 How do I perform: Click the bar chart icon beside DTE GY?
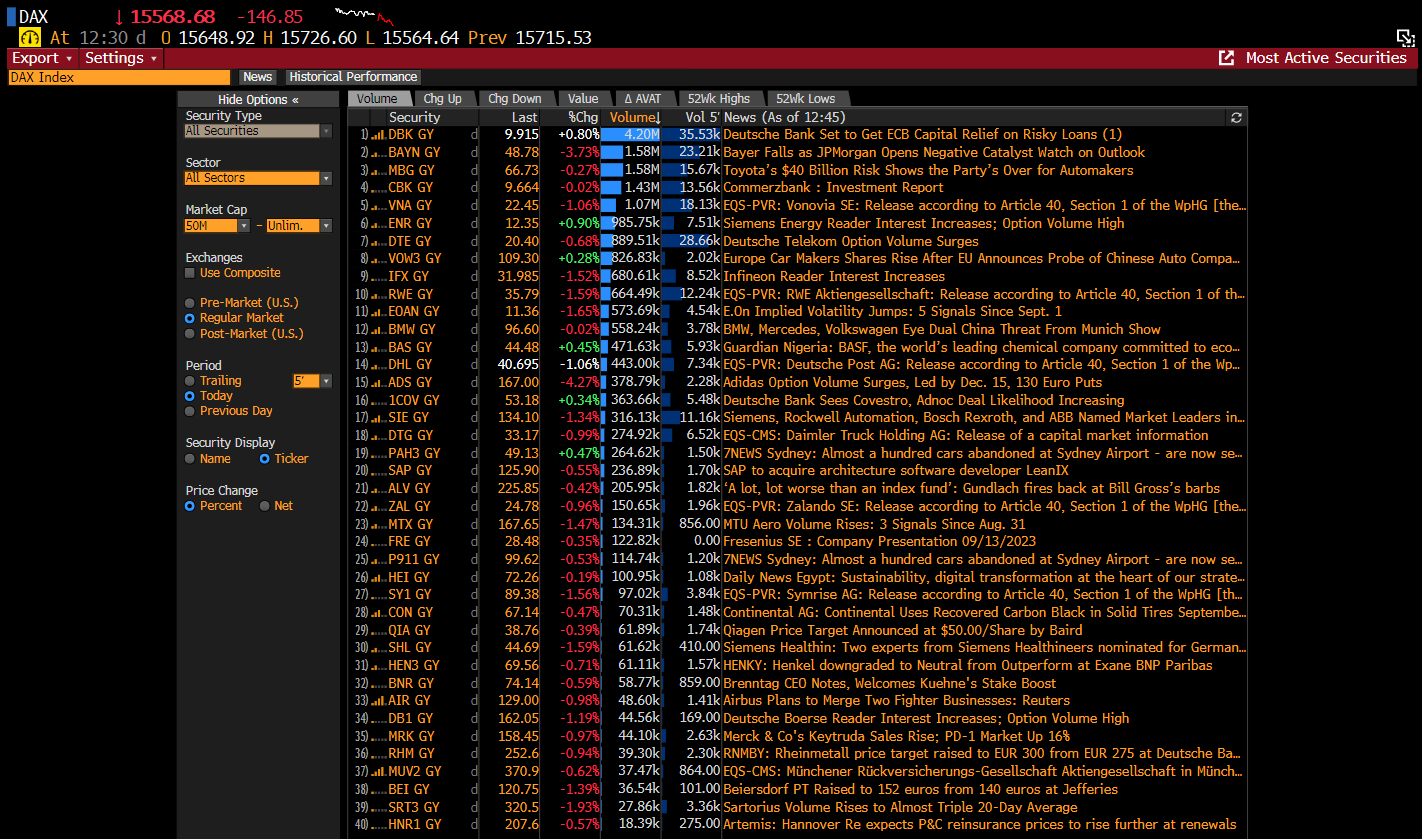coord(378,241)
